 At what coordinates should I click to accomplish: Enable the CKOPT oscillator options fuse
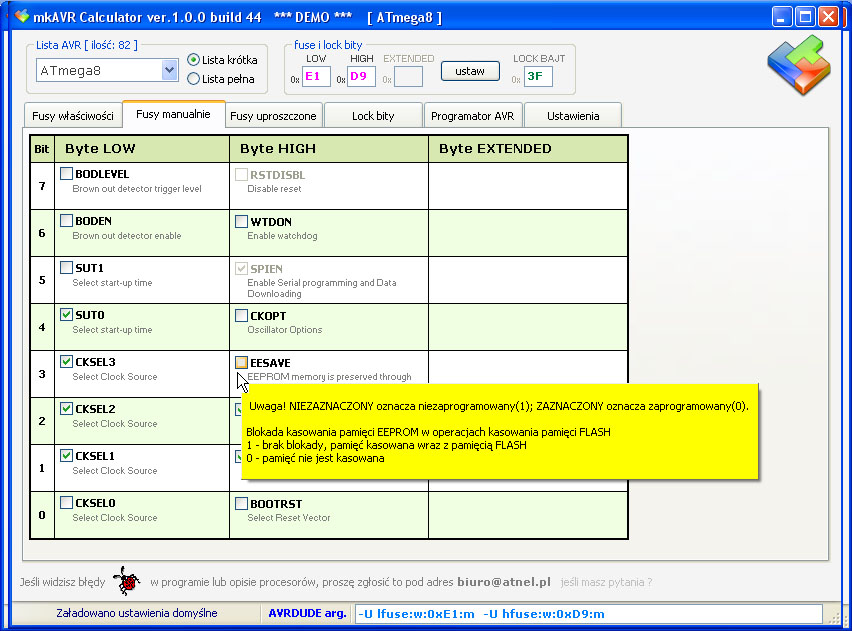(x=240, y=315)
